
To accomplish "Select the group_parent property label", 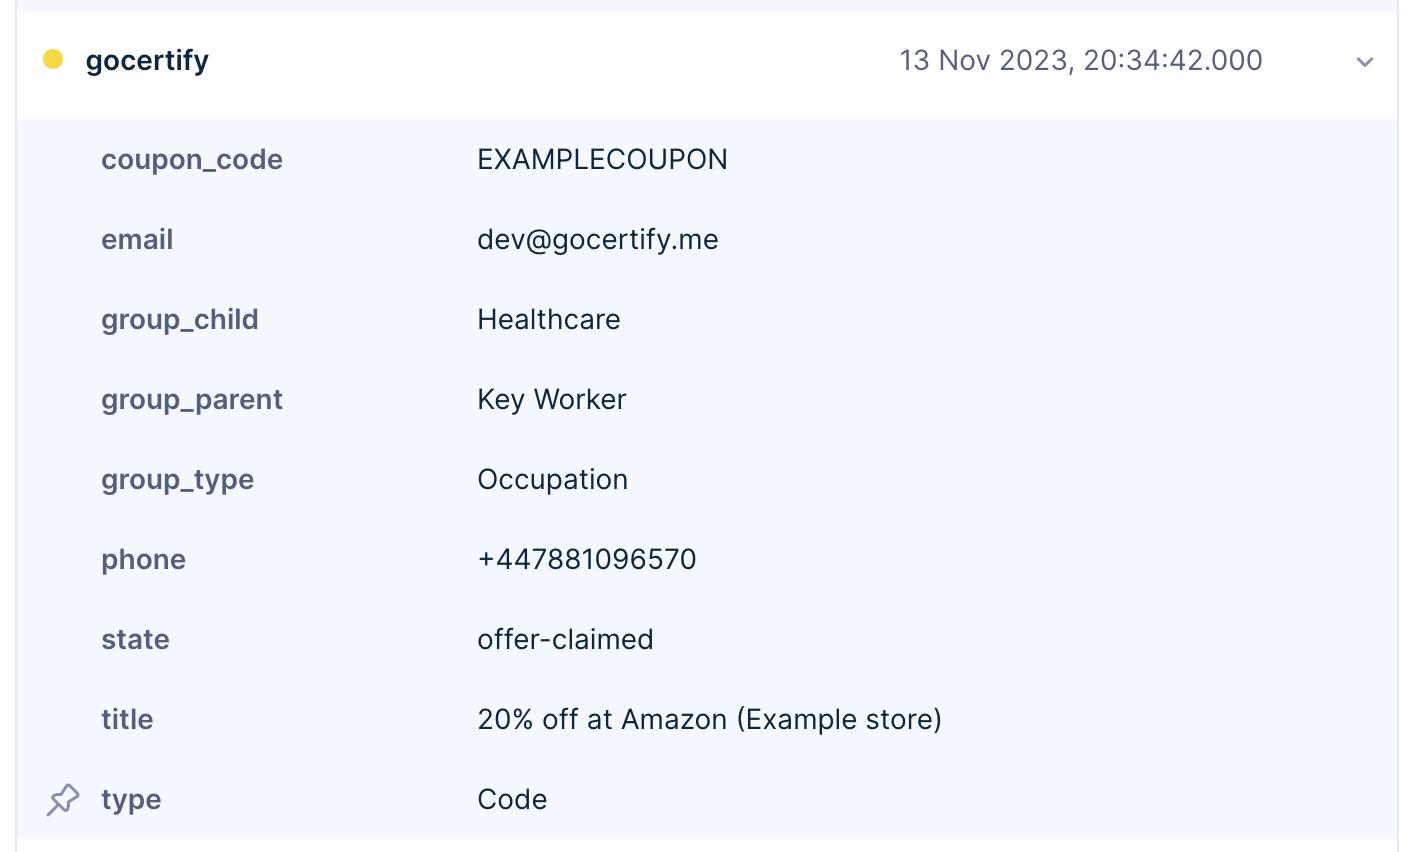I will (x=192, y=400).
